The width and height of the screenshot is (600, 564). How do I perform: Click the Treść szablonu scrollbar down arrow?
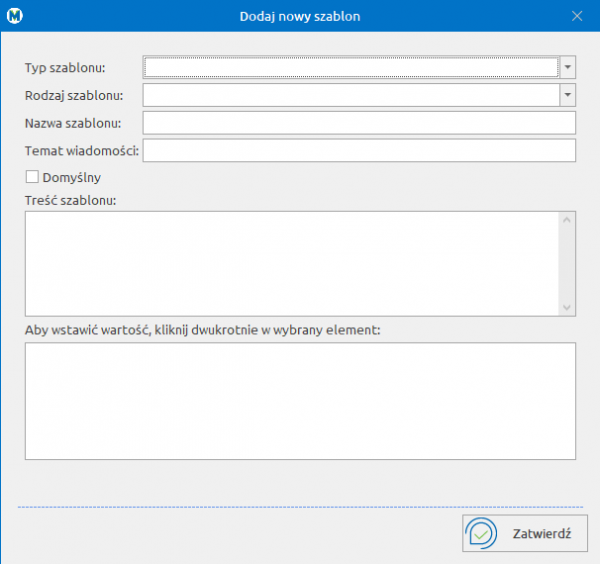coord(567,308)
